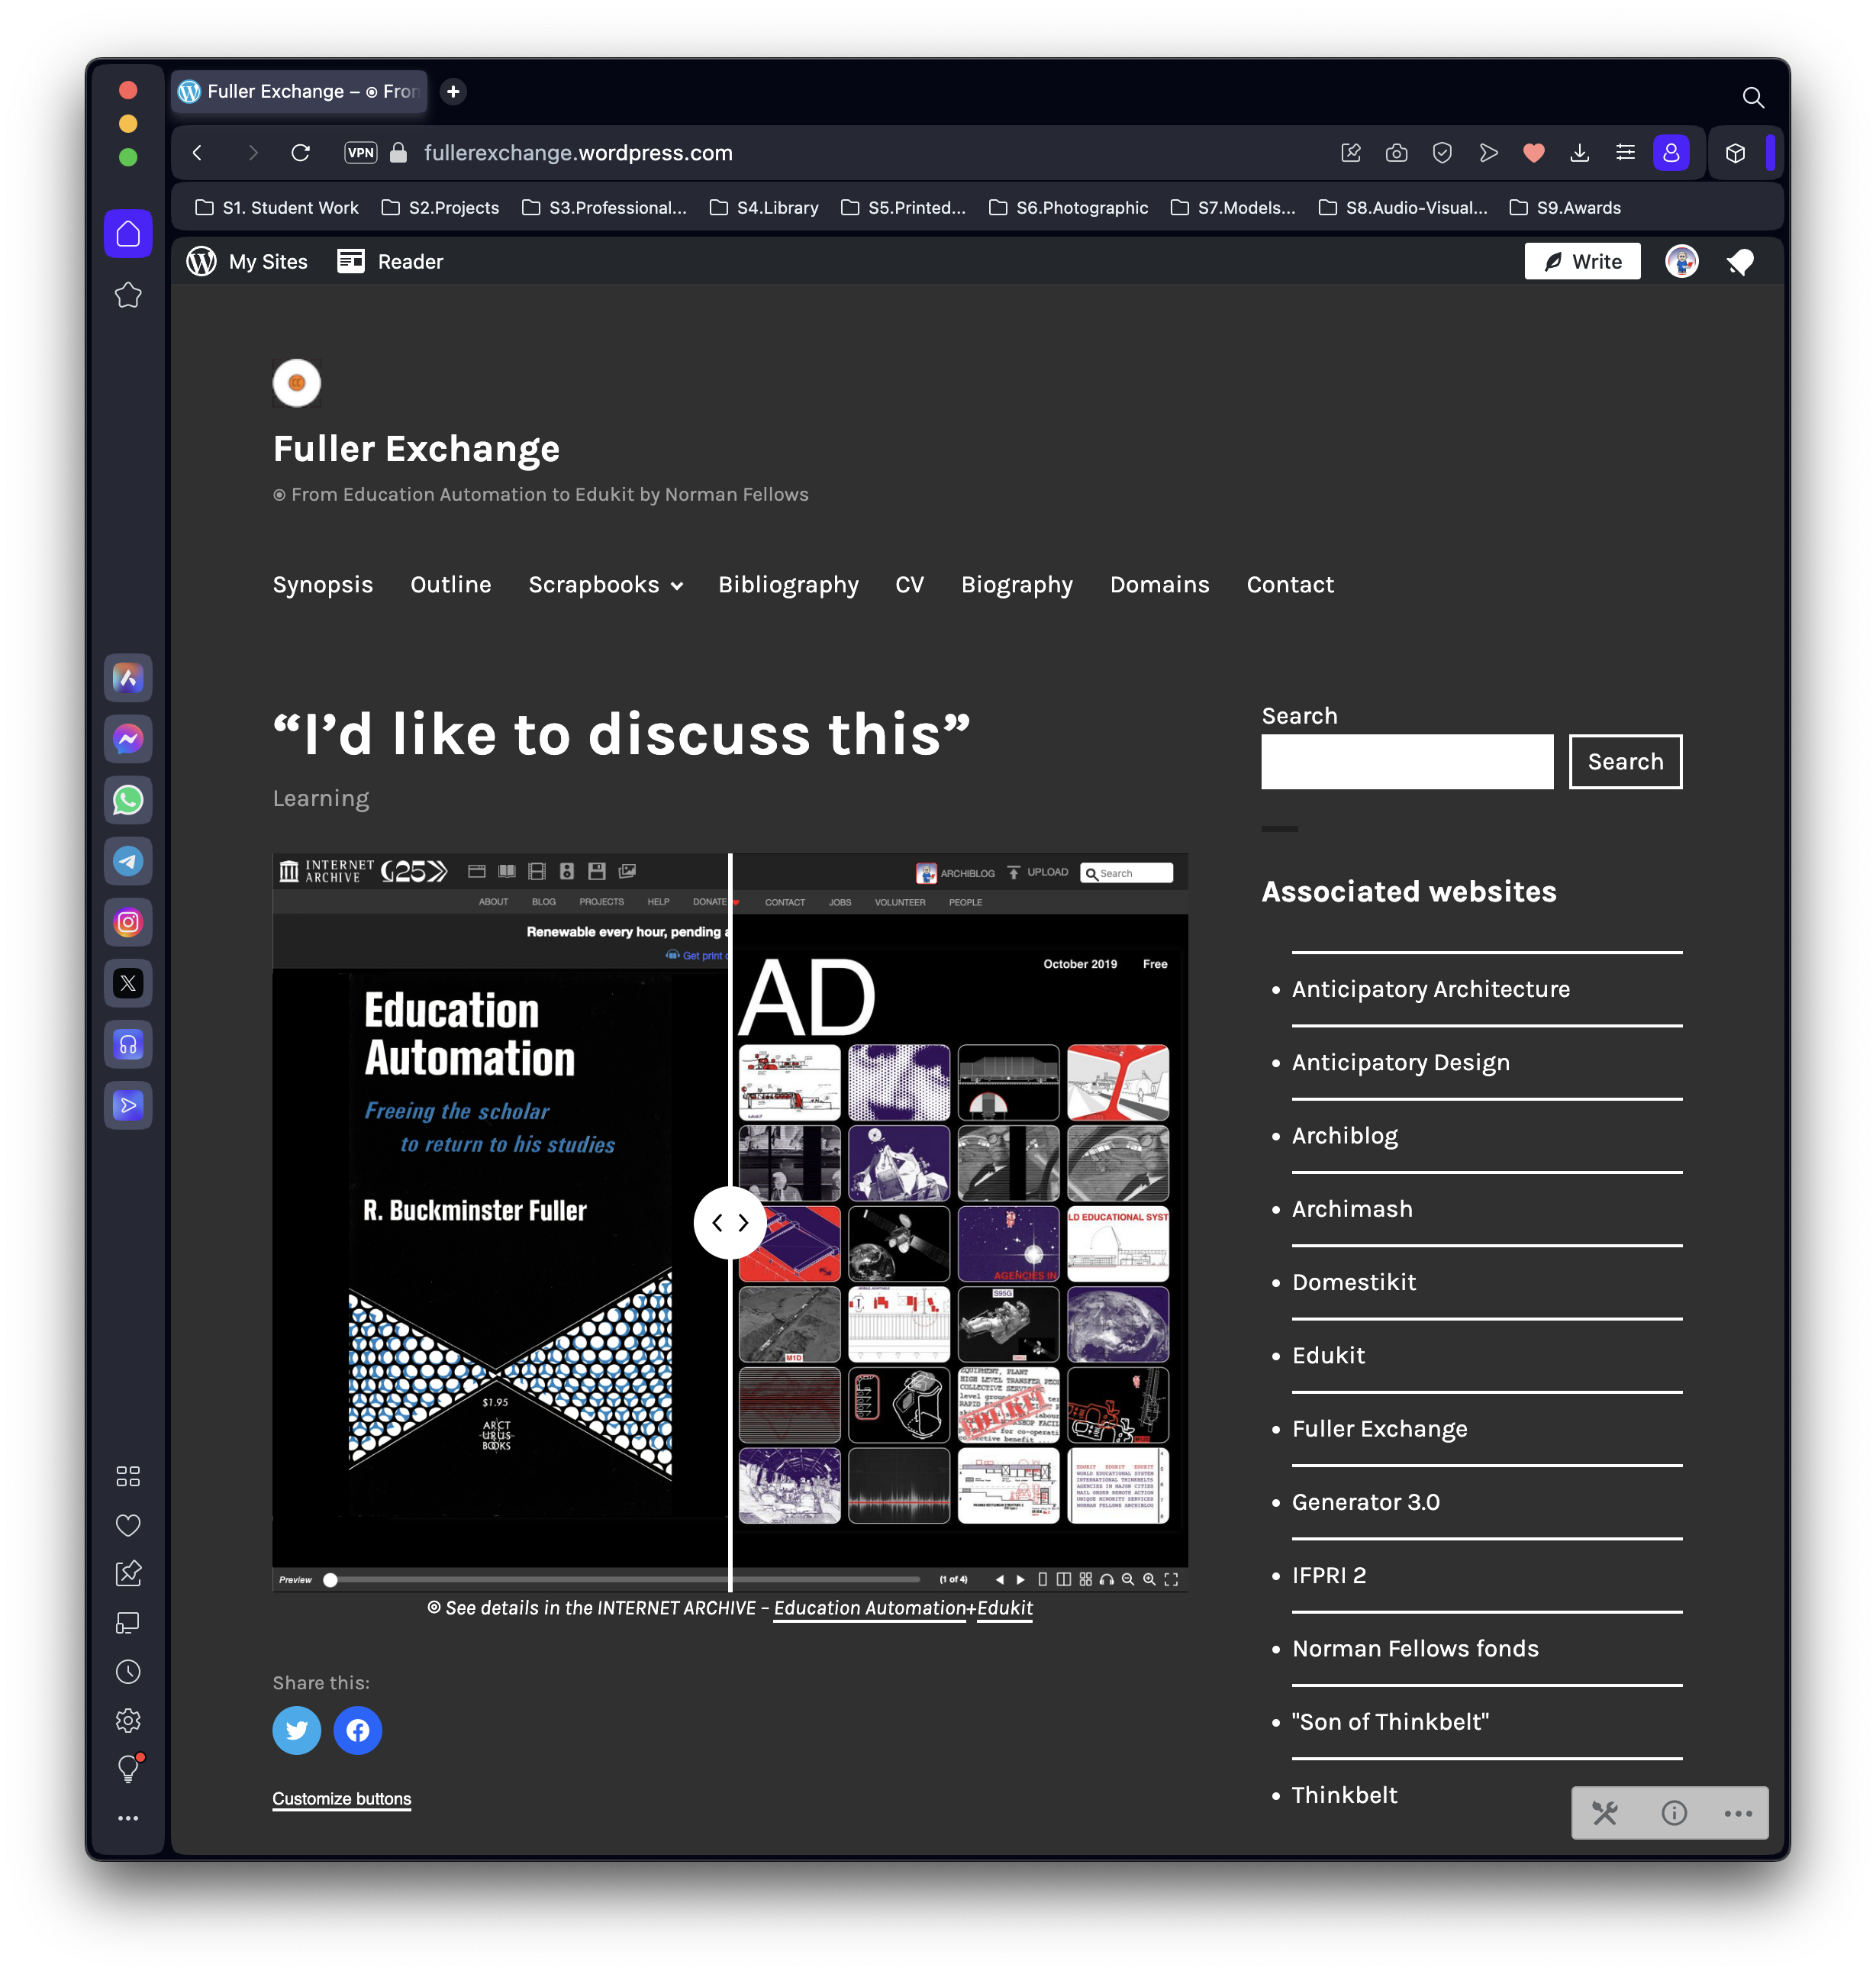Open My Sites in WordPress bar
1876x1974 pixels.
click(247, 262)
